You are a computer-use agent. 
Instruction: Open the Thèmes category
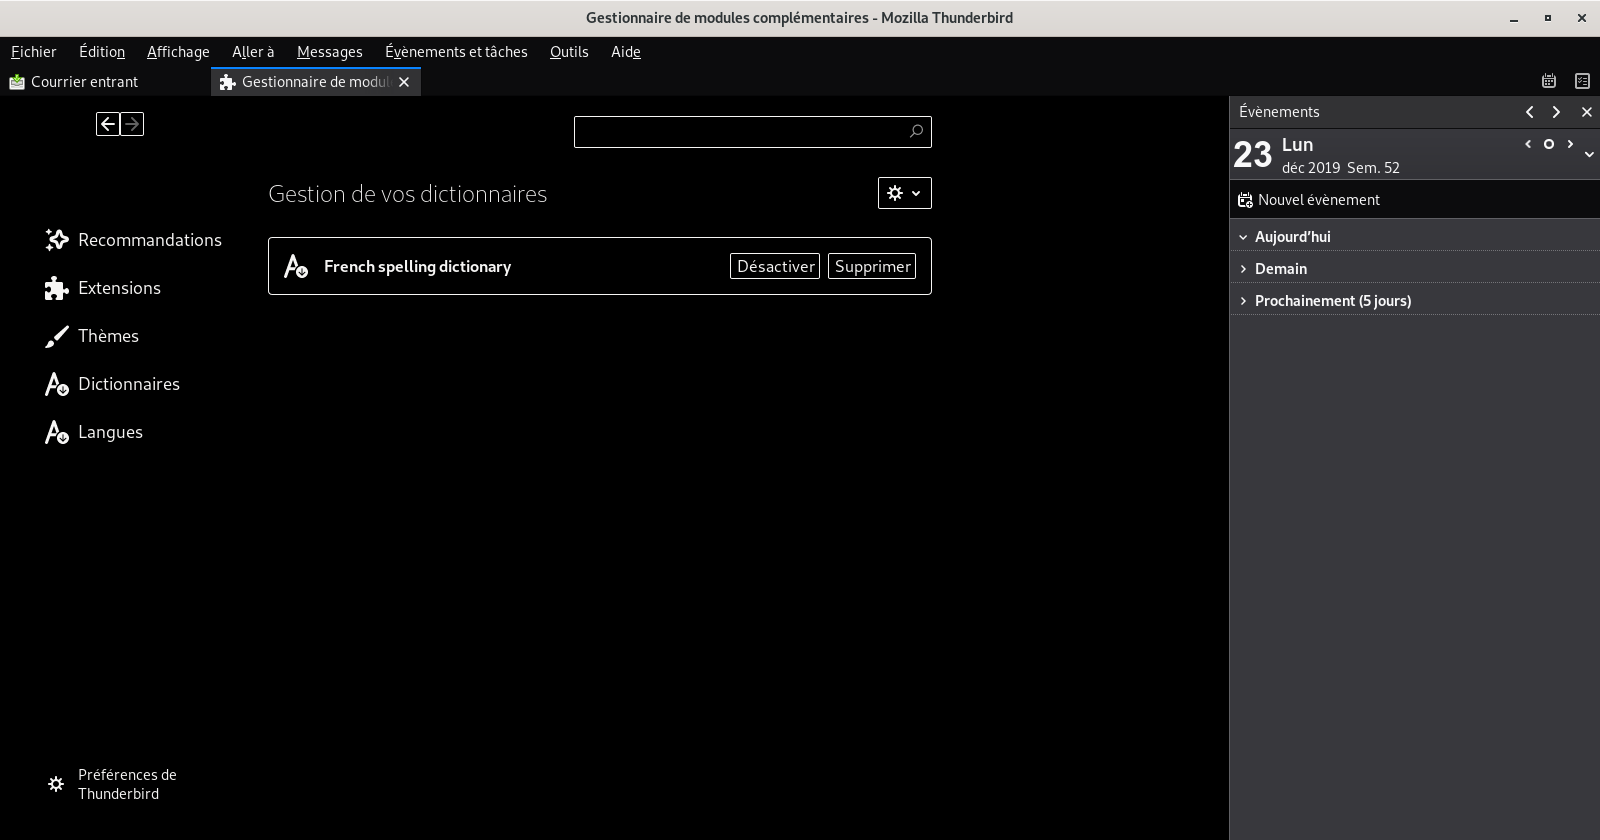pyautogui.click(x=92, y=336)
